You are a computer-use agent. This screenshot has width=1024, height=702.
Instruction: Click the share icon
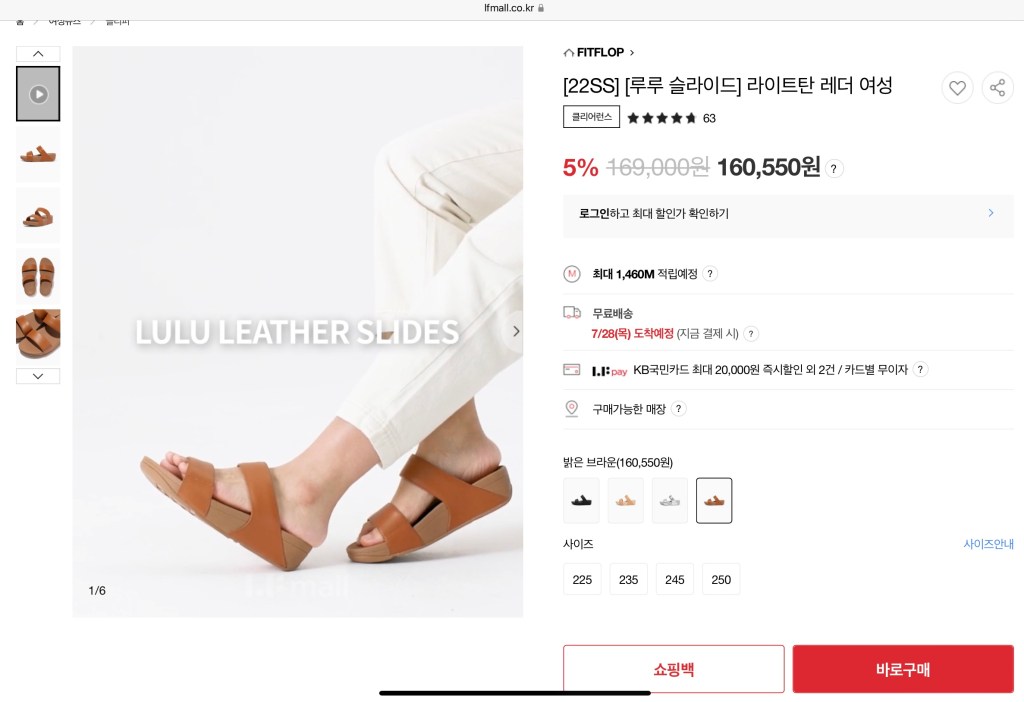pyautogui.click(x=997, y=88)
